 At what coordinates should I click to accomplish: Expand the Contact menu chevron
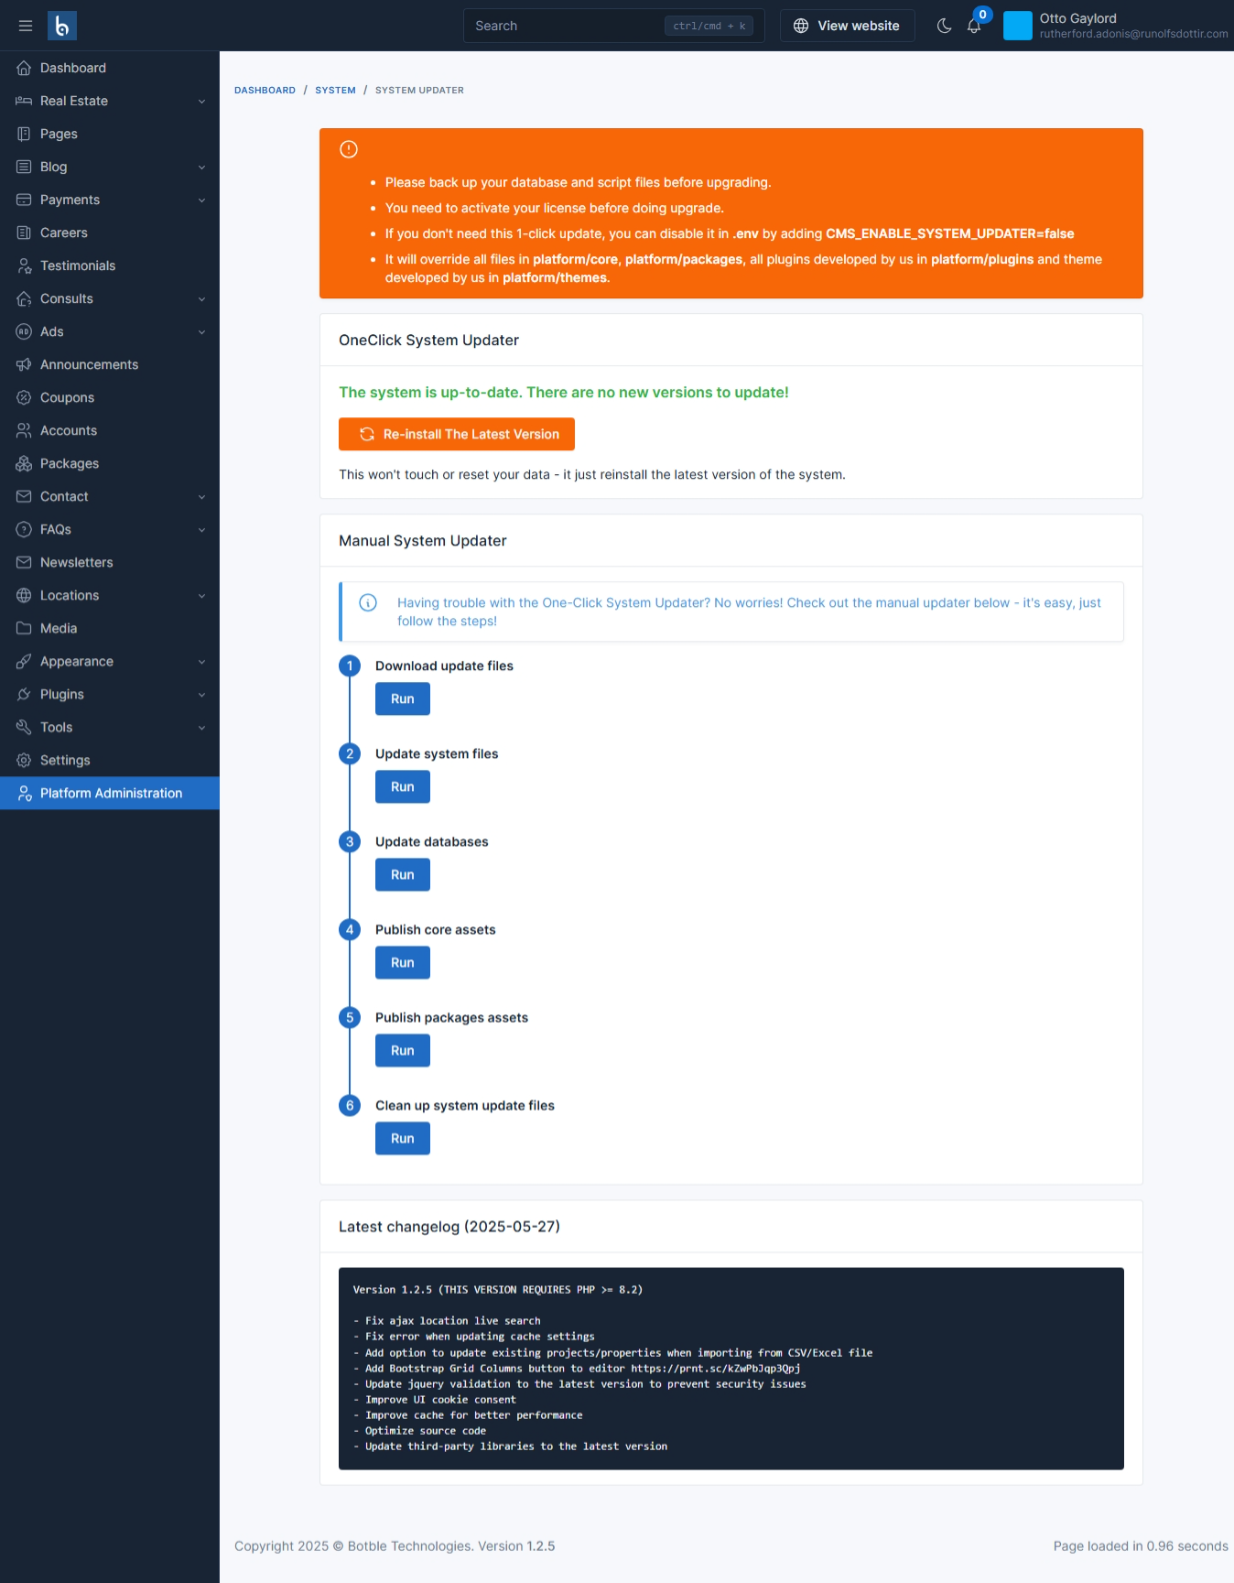coord(202,497)
